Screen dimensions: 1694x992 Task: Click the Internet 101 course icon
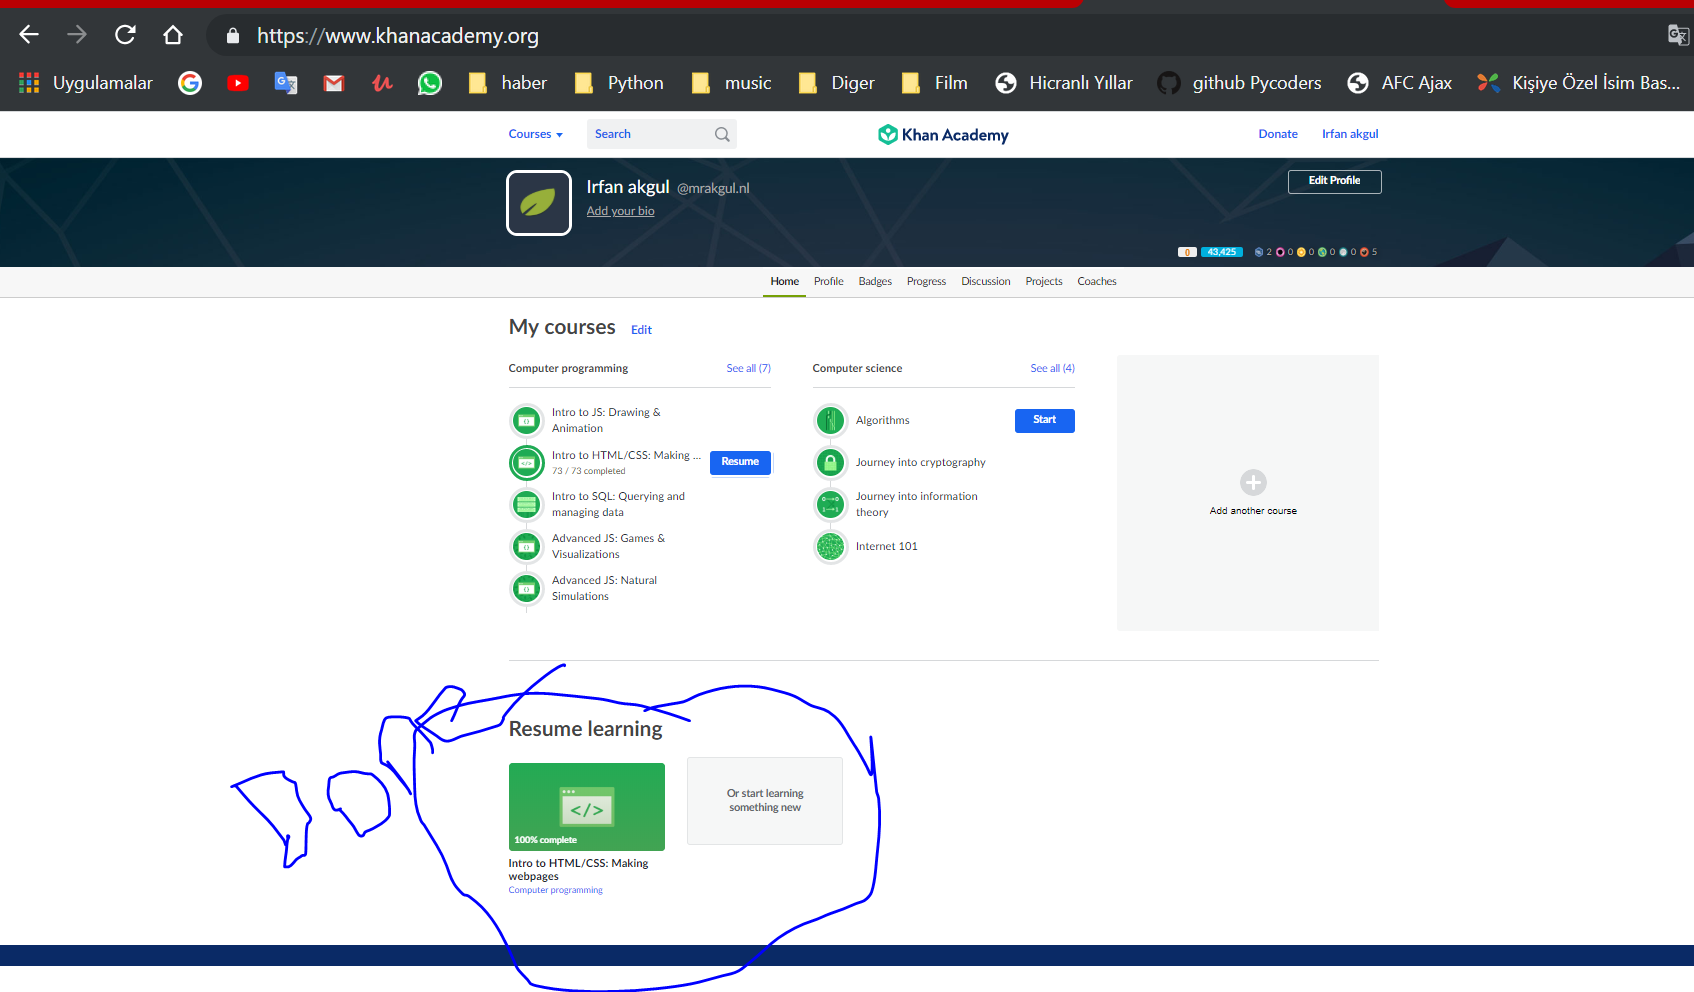coord(831,547)
